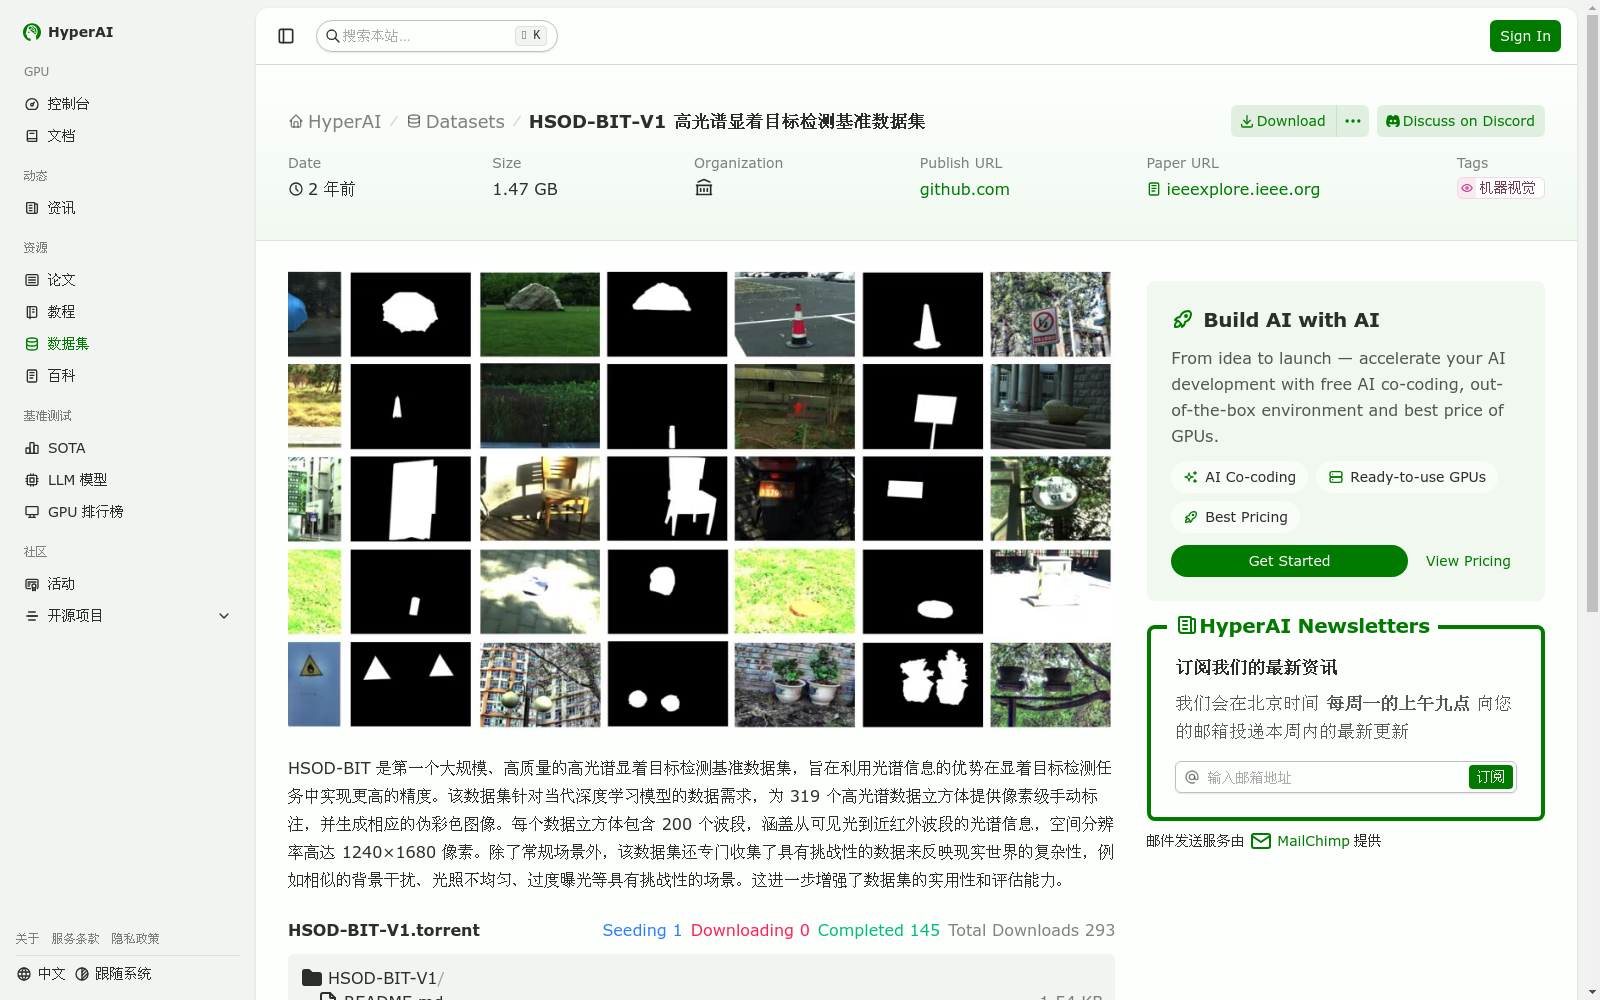Click the Seeding 1 stat

click(x=642, y=930)
